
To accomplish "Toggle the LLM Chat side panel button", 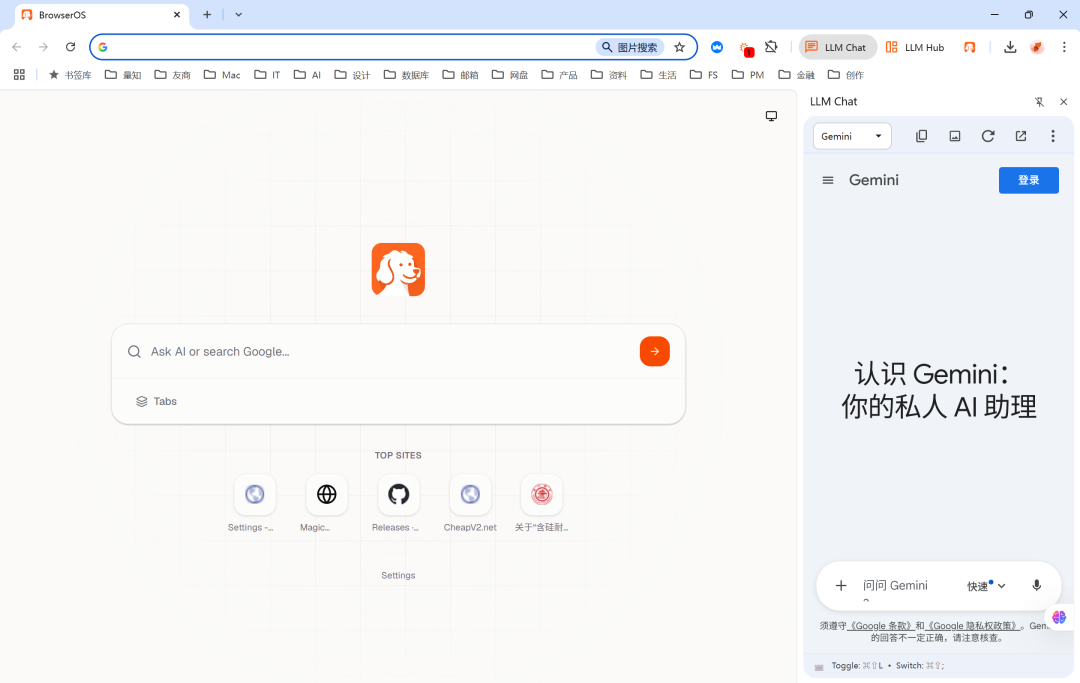I will click(x=837, y=47).
